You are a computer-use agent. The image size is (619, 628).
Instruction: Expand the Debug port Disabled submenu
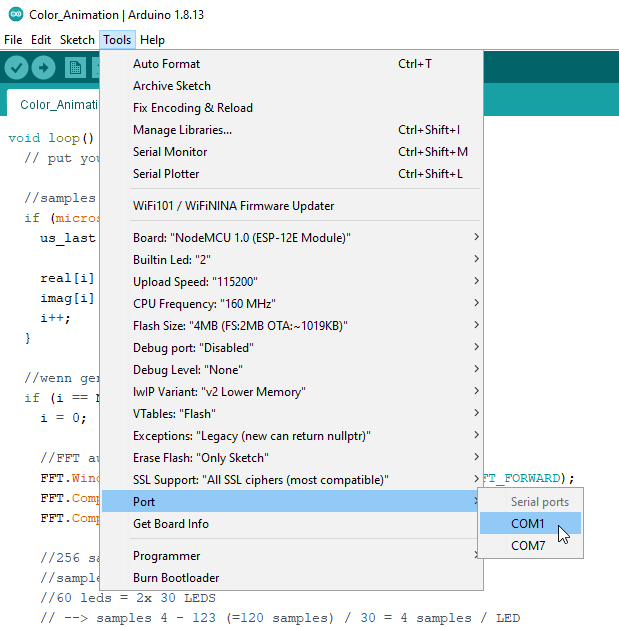pyautogui.click(x=291, y=348)
